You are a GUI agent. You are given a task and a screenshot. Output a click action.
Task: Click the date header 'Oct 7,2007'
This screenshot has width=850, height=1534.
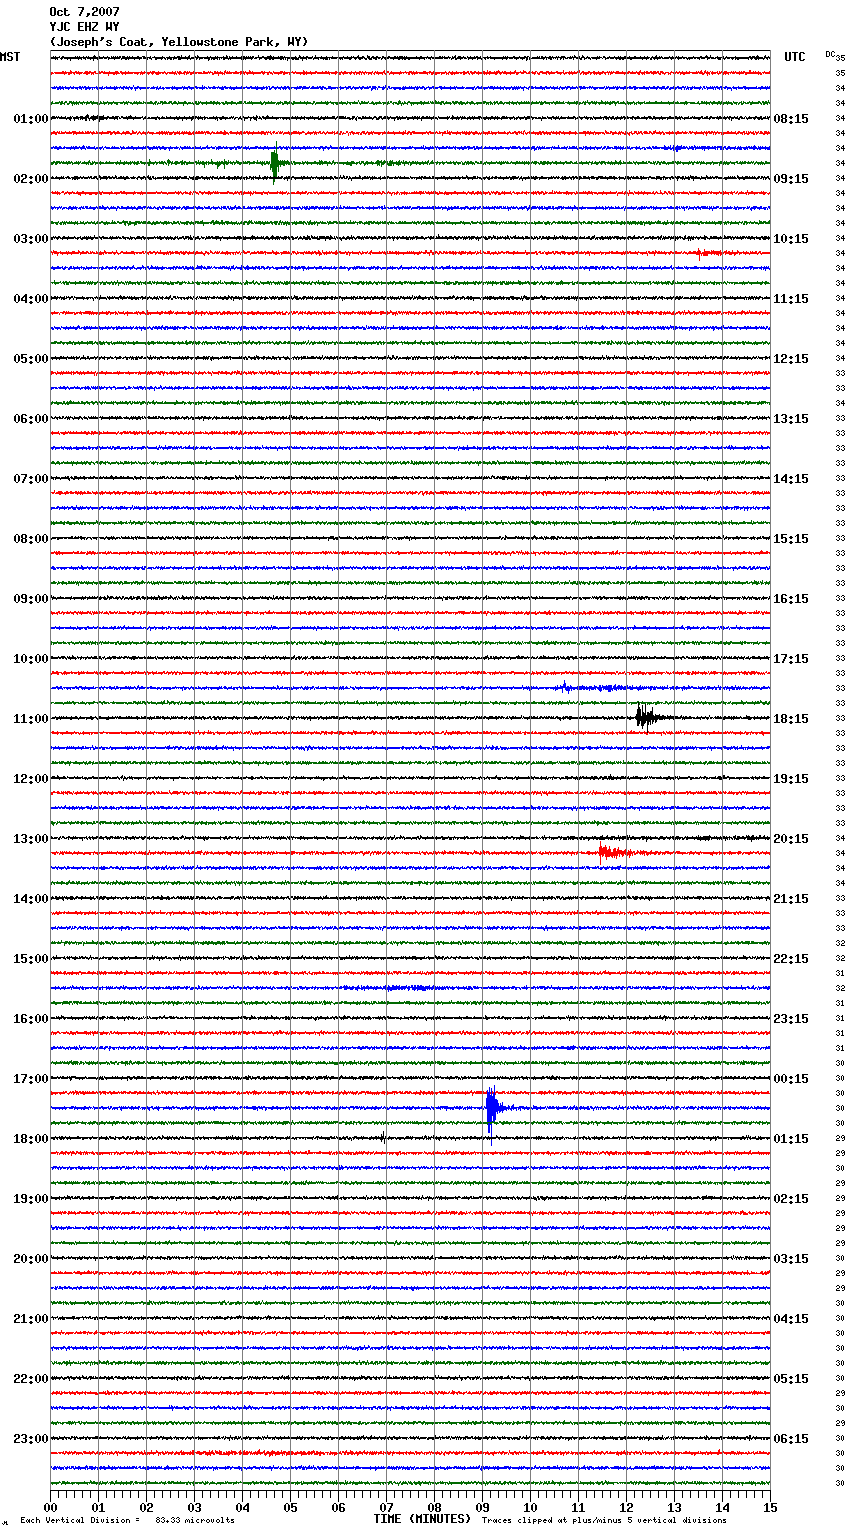point(84,12)
